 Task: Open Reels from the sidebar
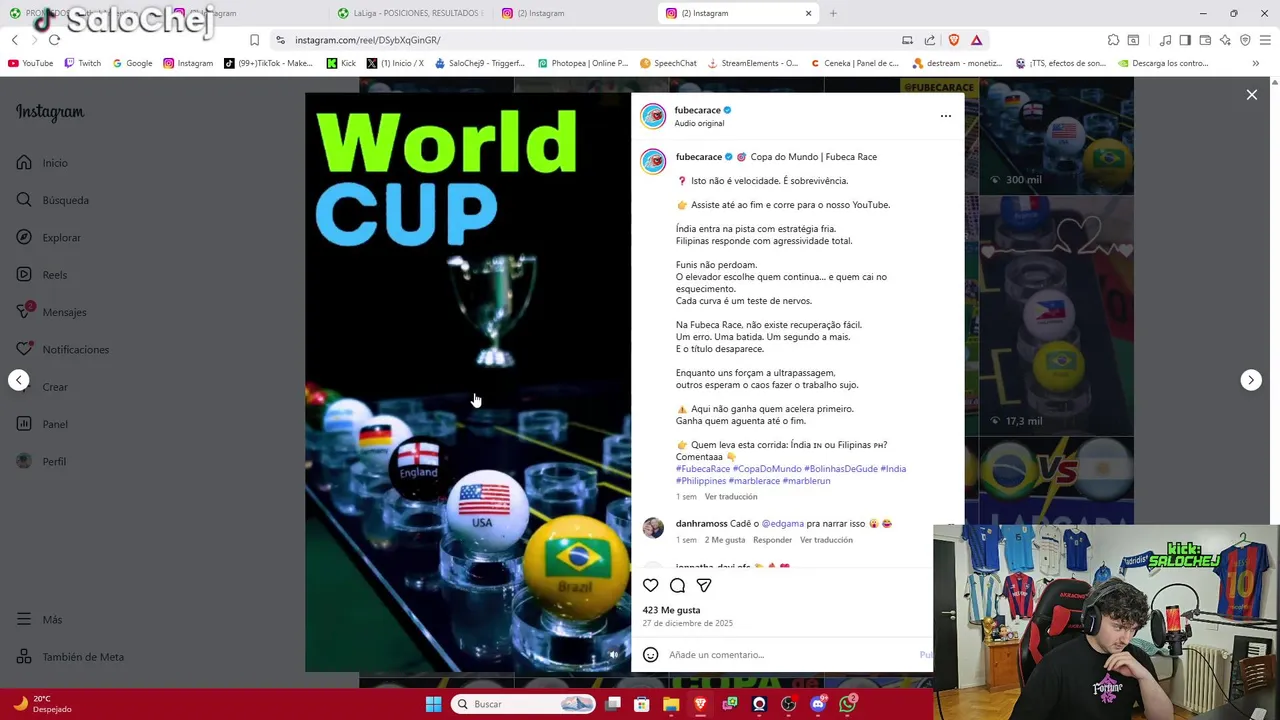(x=41, y=275)
